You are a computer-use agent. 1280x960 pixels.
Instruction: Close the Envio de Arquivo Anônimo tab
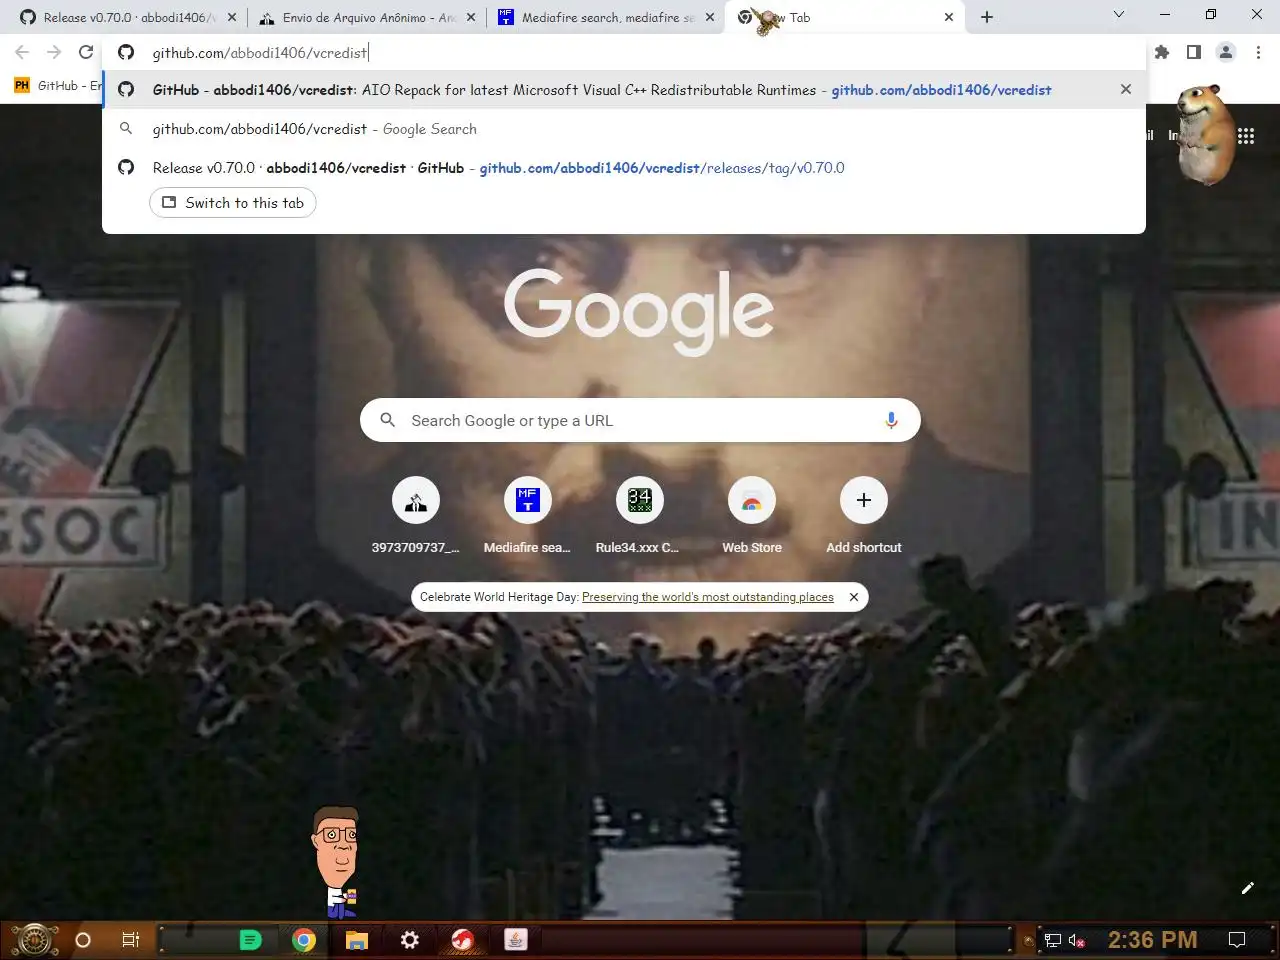[x=471, y=17]
